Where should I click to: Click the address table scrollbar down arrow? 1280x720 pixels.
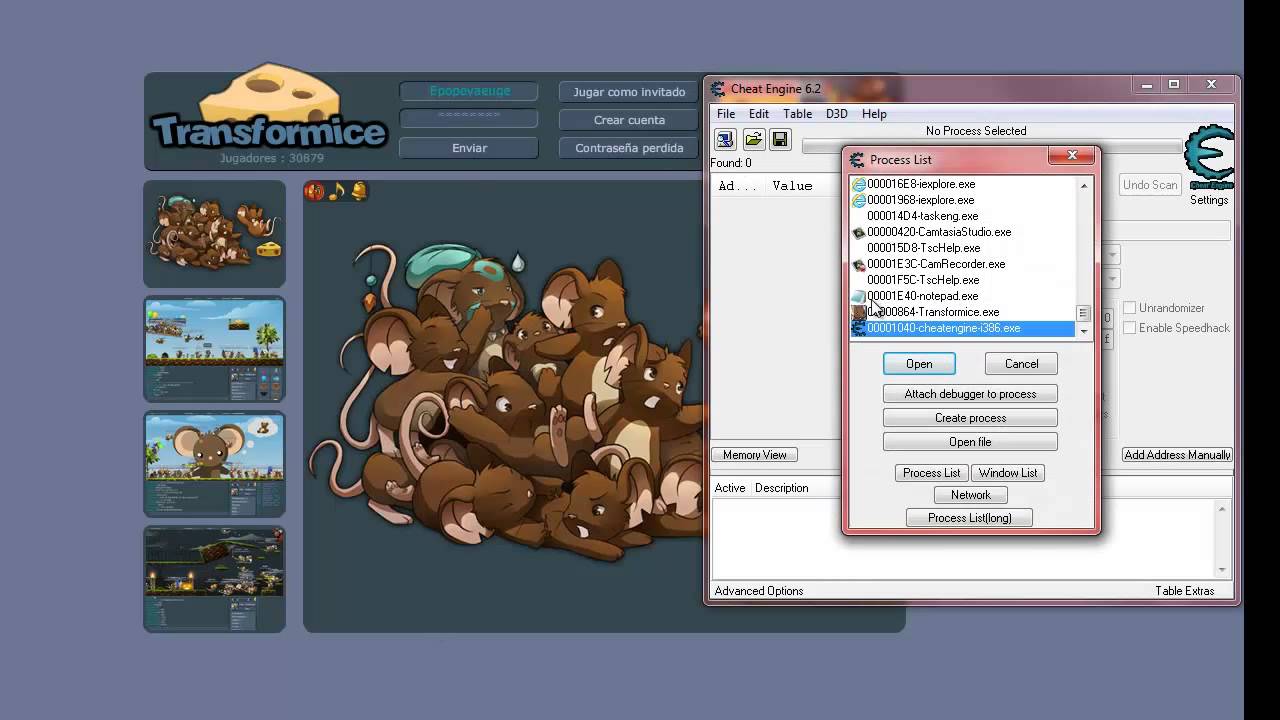(1222, 570)
